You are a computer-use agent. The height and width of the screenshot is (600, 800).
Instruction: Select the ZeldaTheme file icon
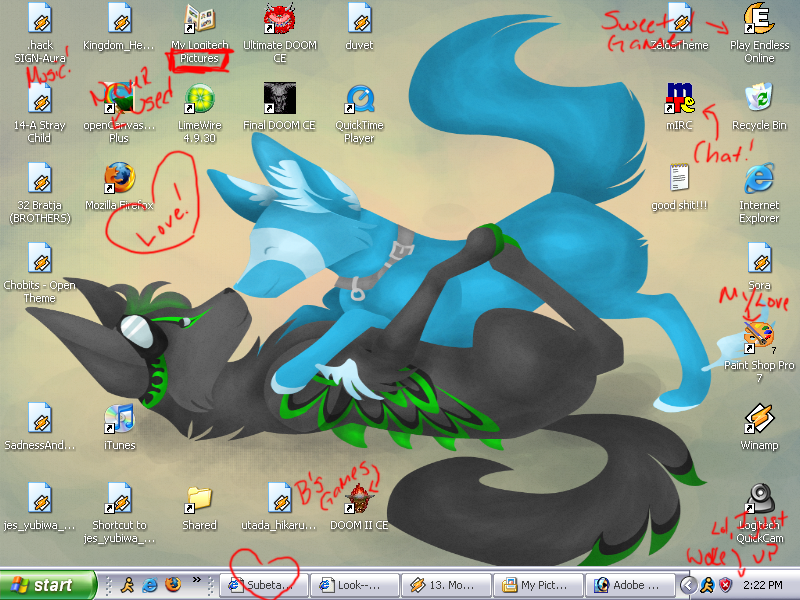click(680, 18)
